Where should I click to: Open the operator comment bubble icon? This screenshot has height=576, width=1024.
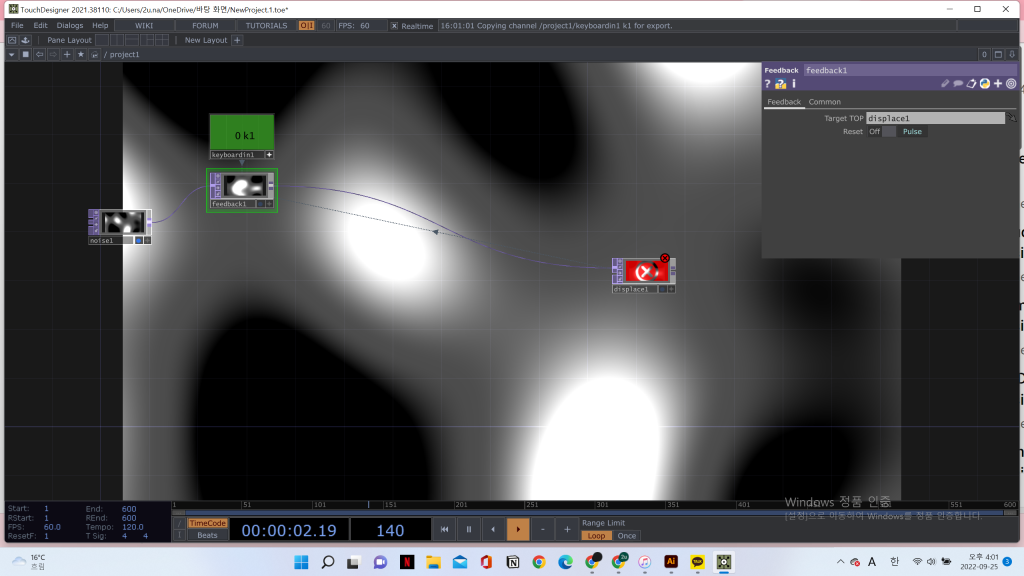(958, 84)
